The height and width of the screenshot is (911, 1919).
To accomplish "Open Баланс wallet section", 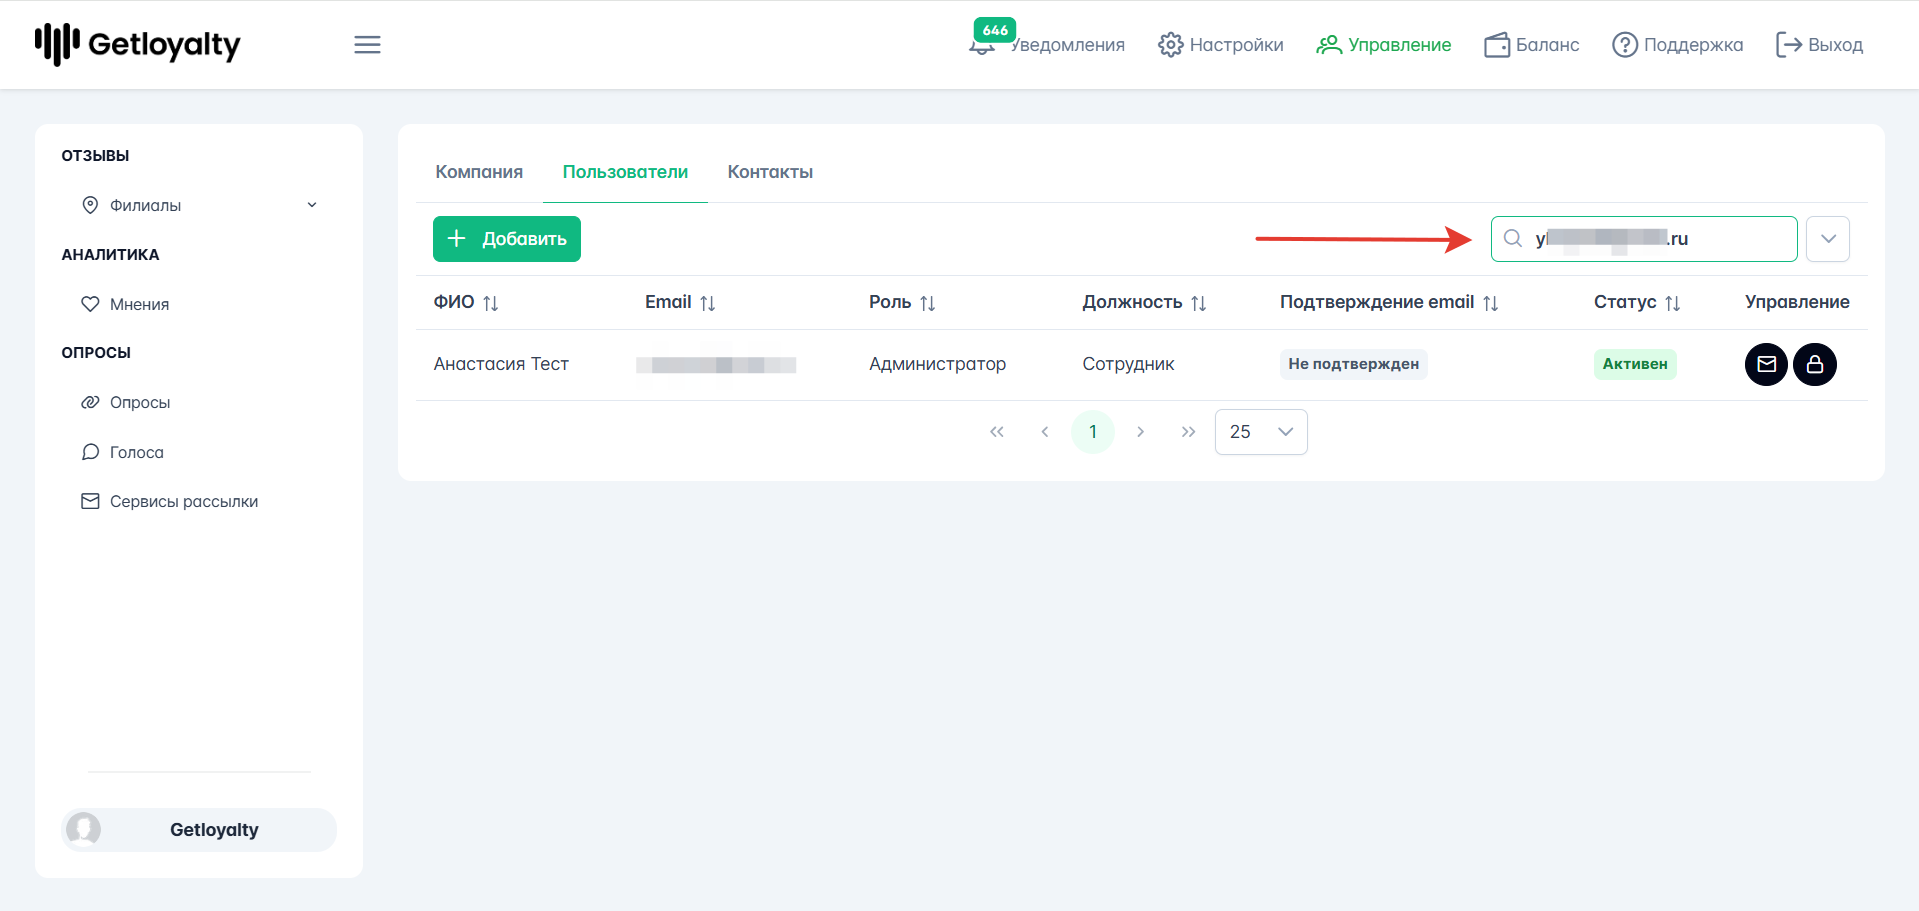I will point(1531,45).
